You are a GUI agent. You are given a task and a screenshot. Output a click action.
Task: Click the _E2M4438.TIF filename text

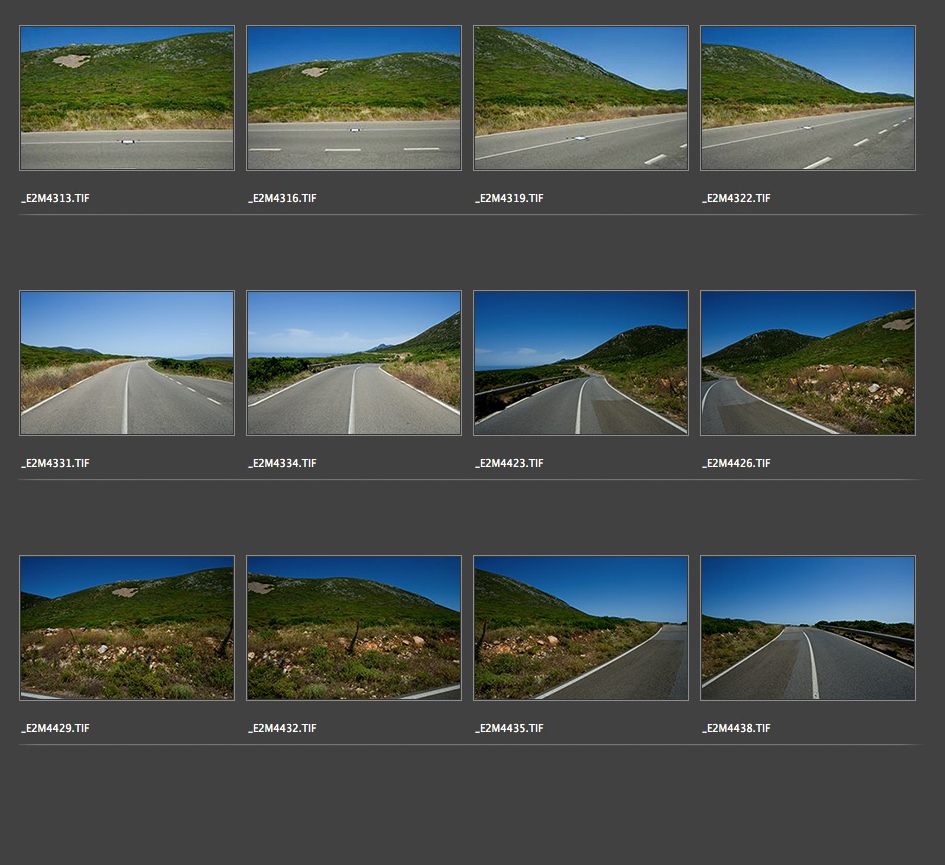pos(737,729)
